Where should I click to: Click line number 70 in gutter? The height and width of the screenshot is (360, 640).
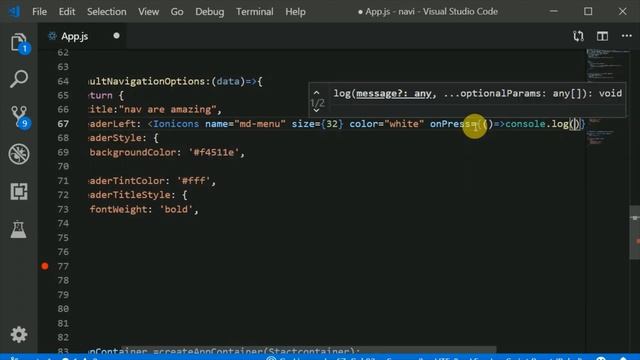(63, 167)
